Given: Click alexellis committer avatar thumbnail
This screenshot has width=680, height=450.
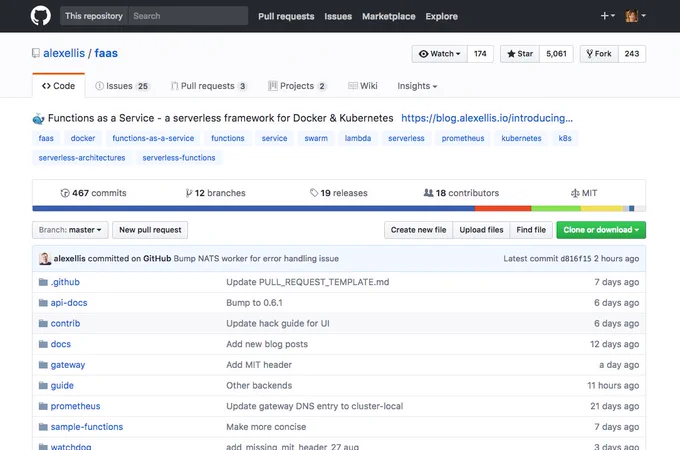Looking at the screenshot, I should click(45, 258).
